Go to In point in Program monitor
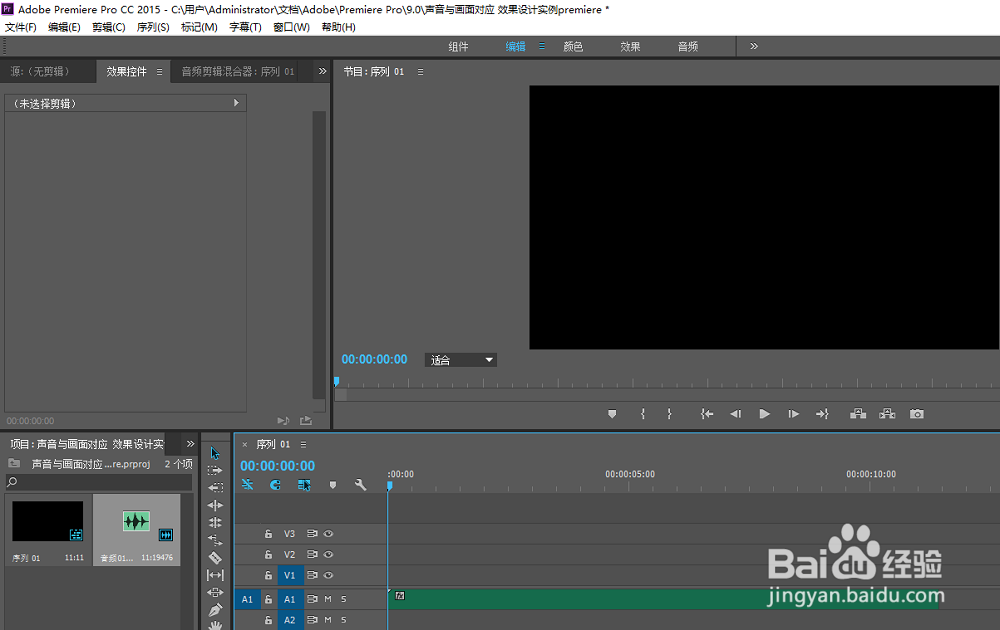 (x=707, y=414)
